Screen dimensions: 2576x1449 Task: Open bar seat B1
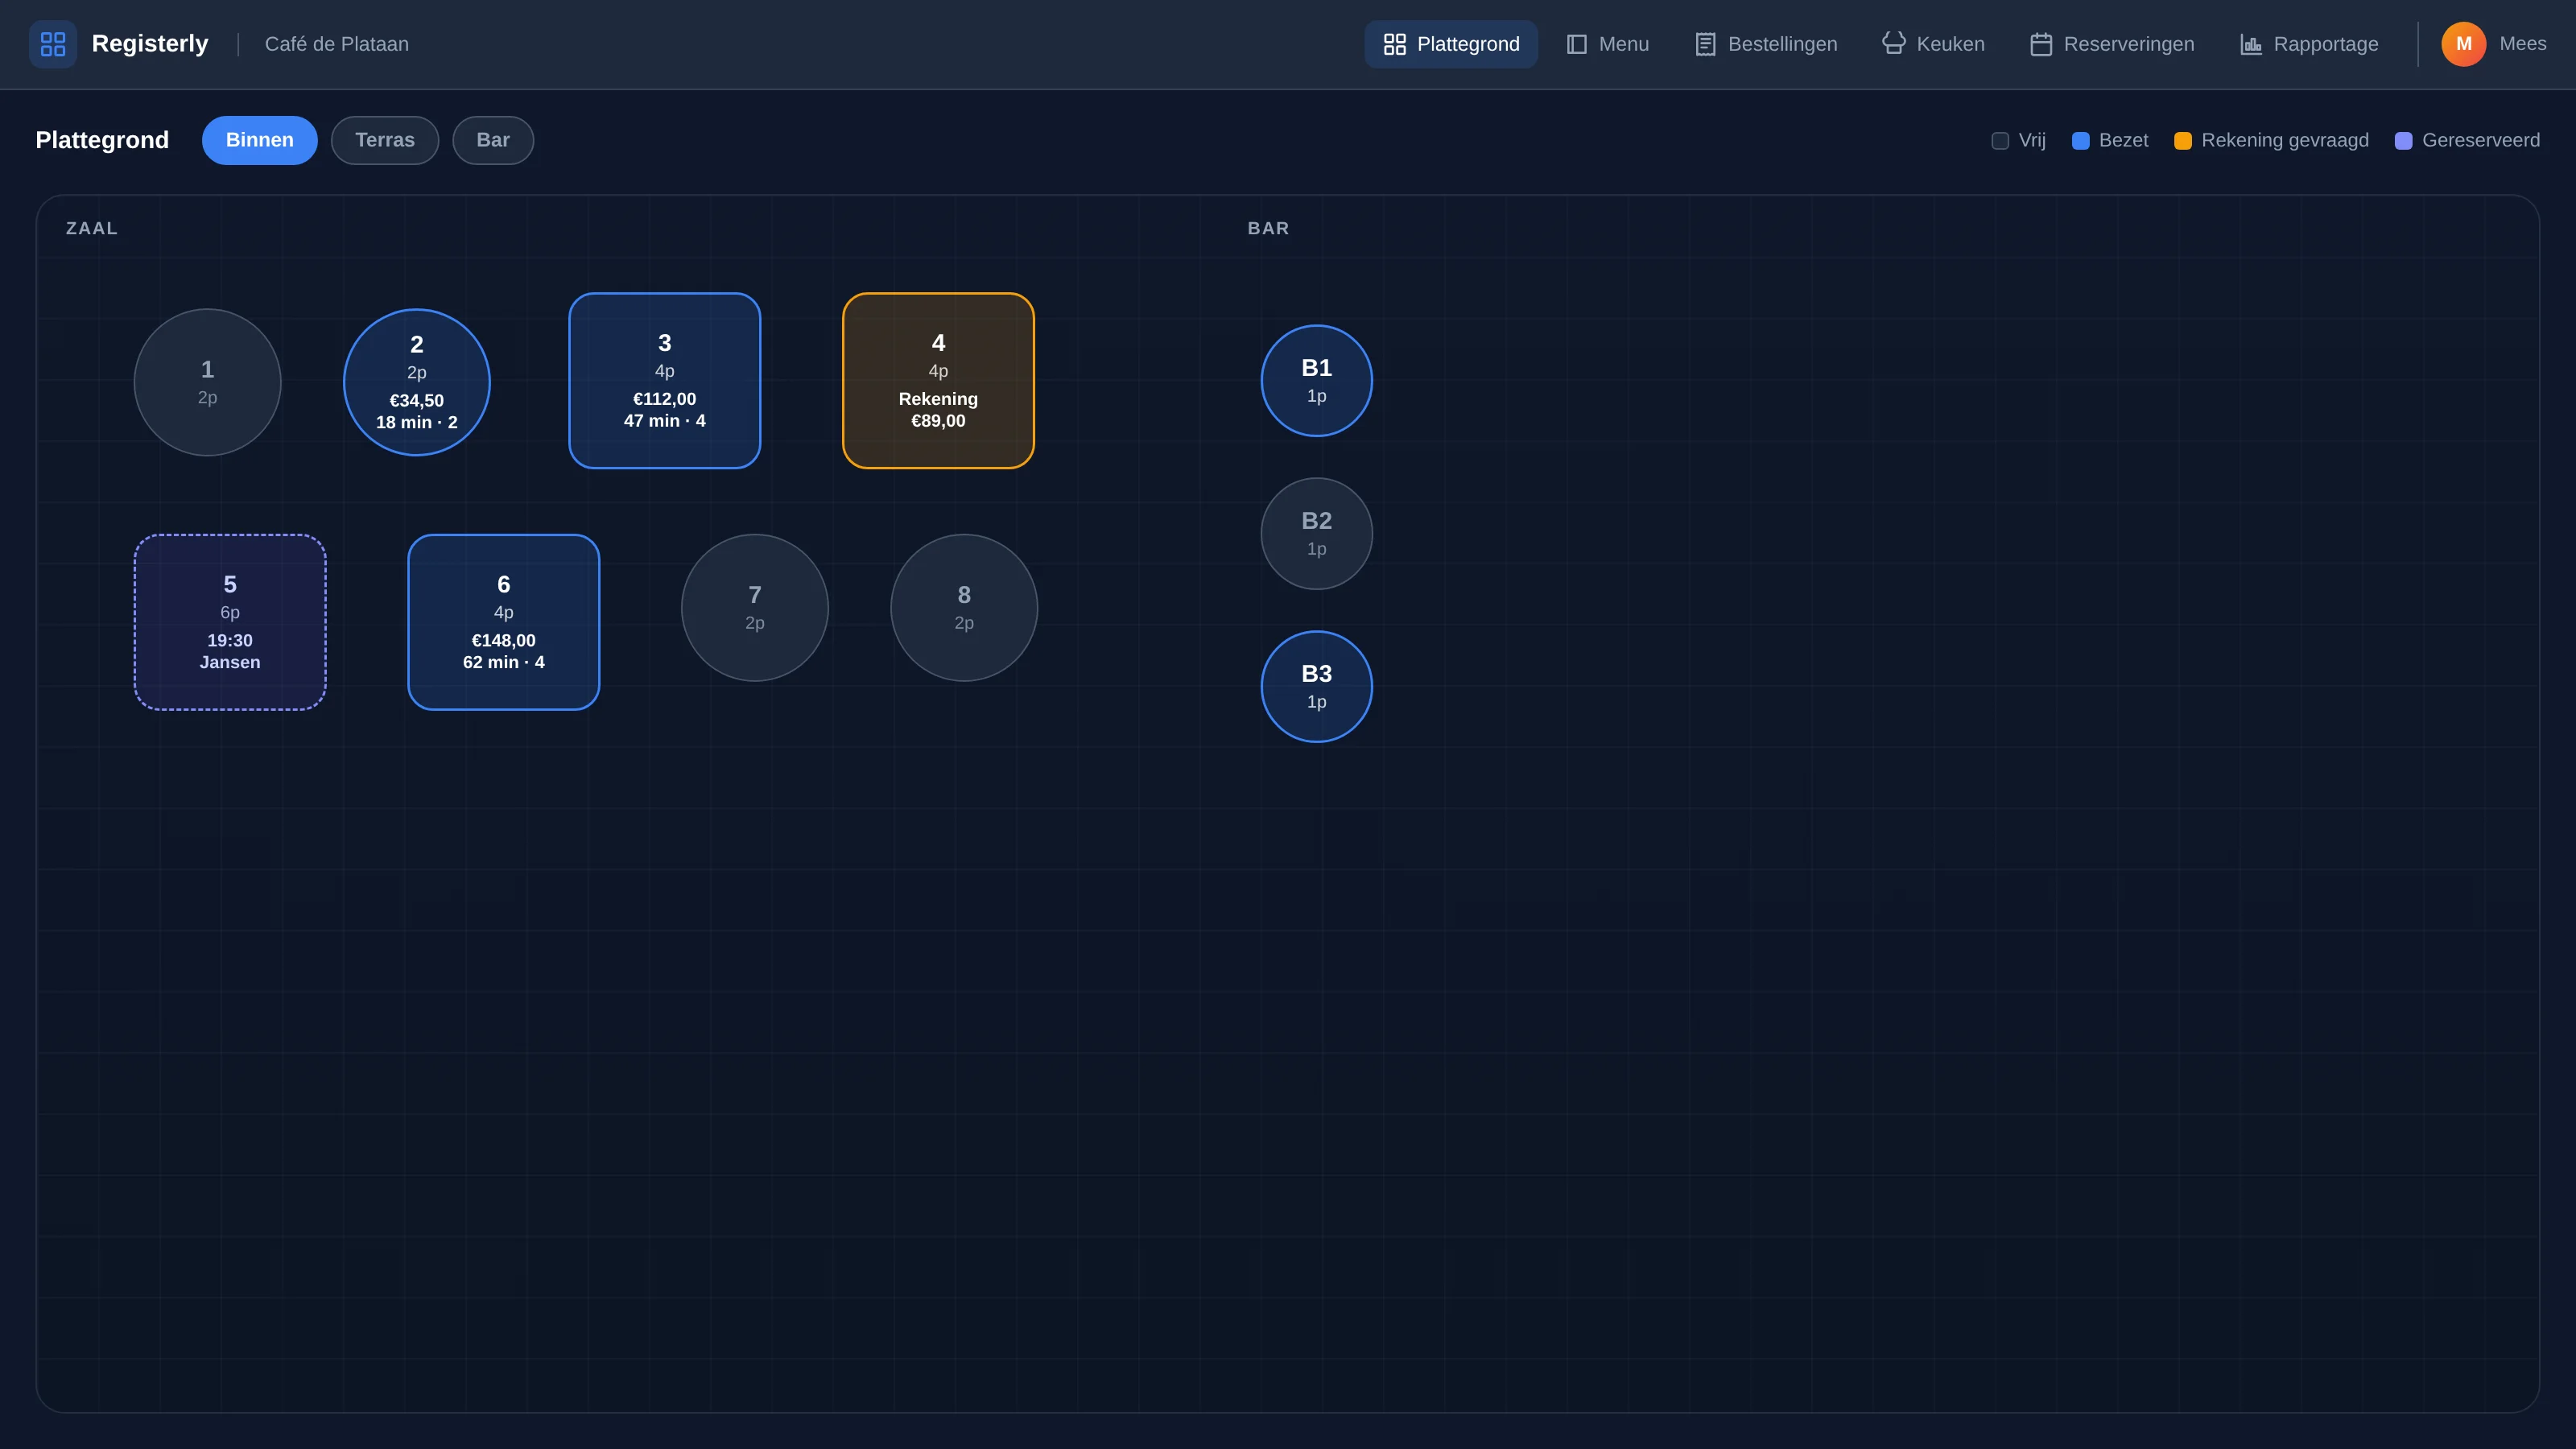[x=1316, y=381]
